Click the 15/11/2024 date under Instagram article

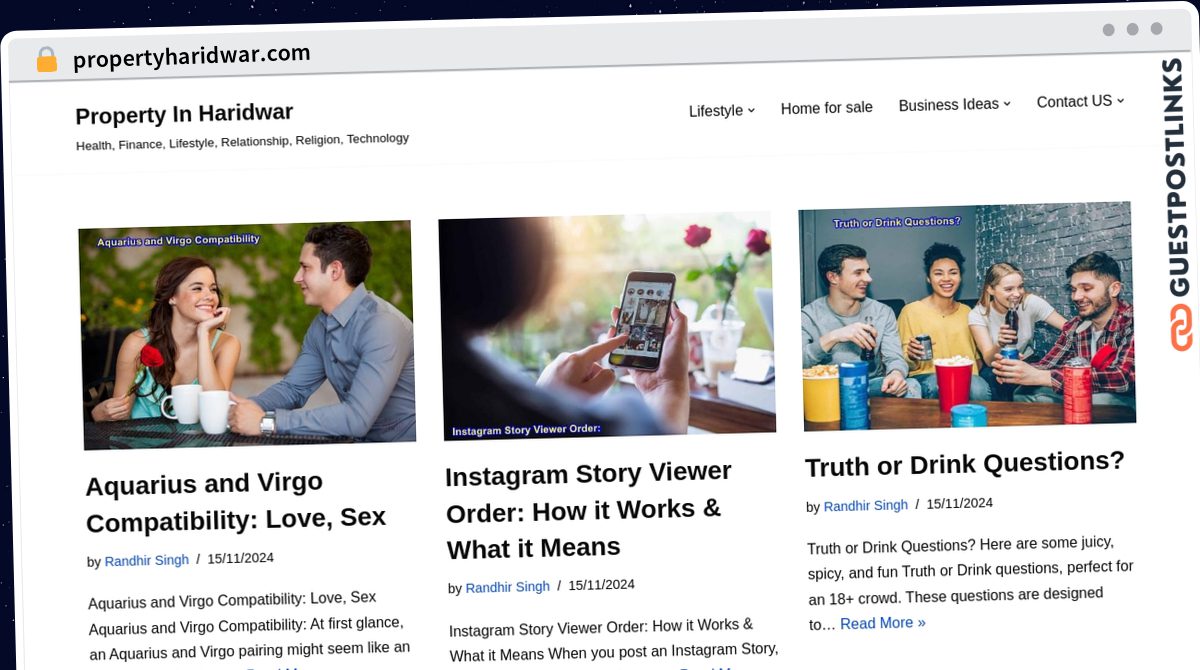601,585
